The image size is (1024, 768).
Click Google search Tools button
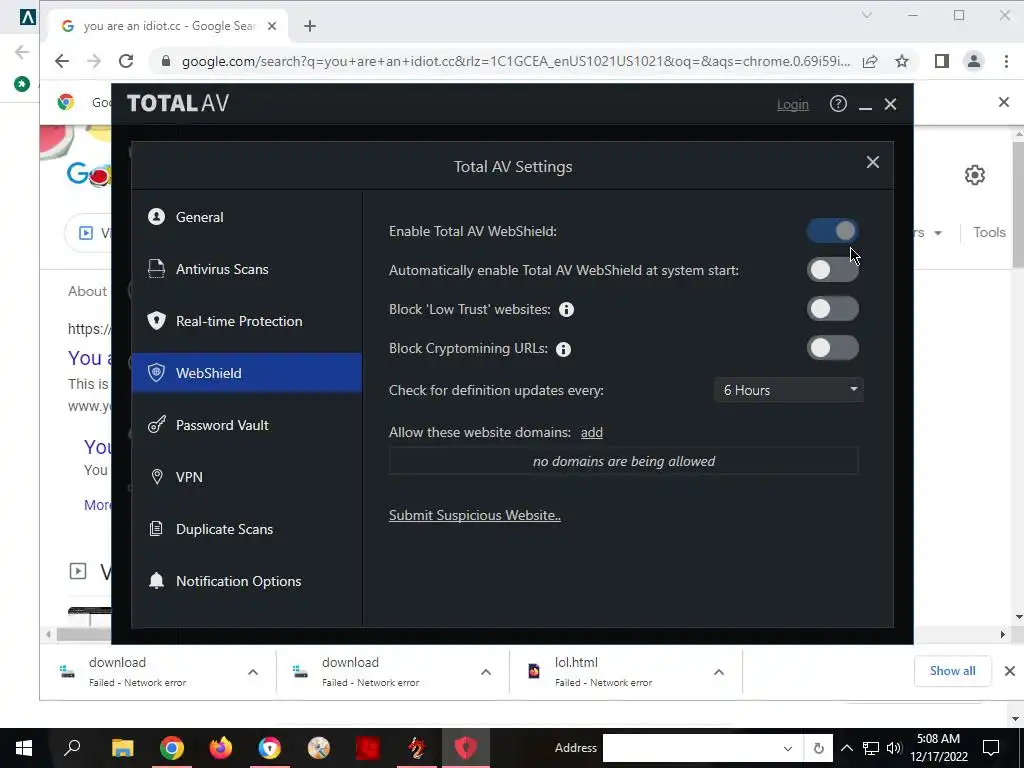[989, 232]
